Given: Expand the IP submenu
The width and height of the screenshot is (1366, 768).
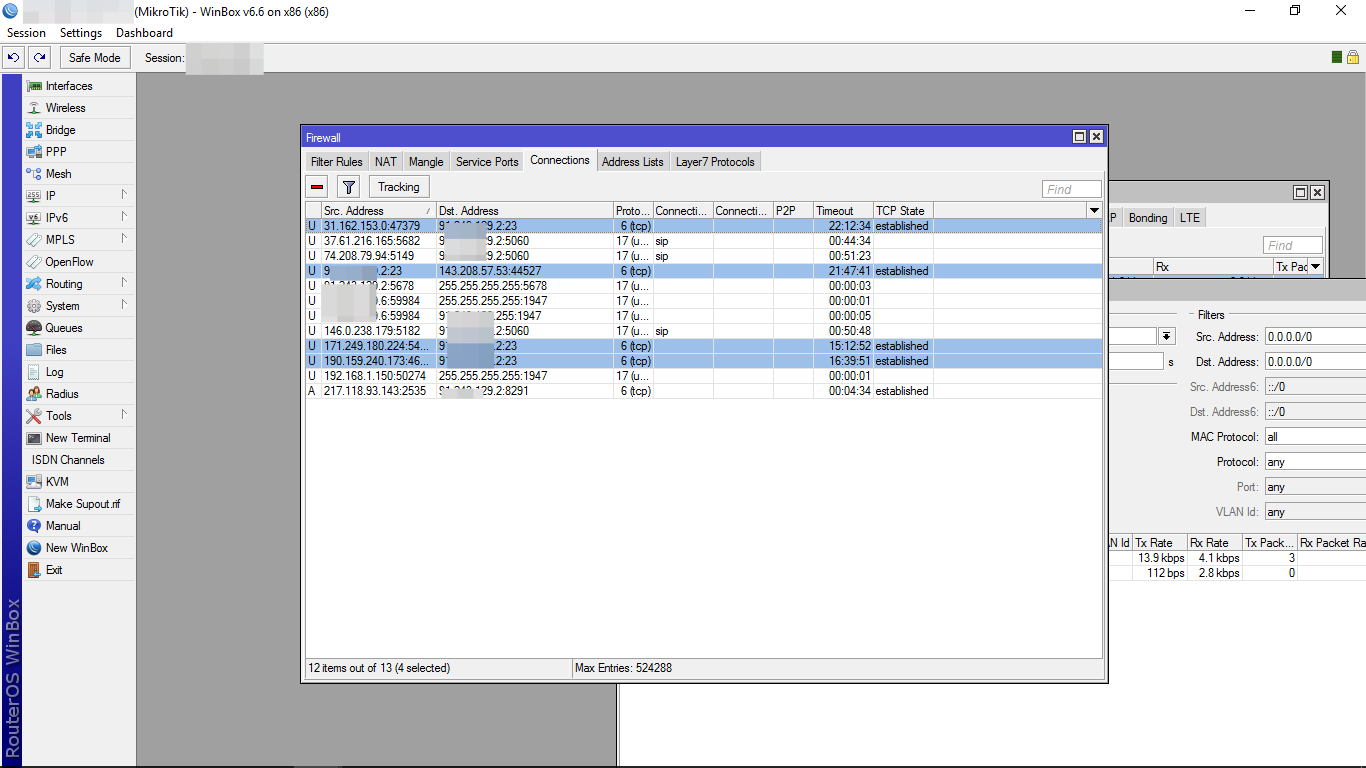Looking at the screenshot, I should tap(124, 195).
